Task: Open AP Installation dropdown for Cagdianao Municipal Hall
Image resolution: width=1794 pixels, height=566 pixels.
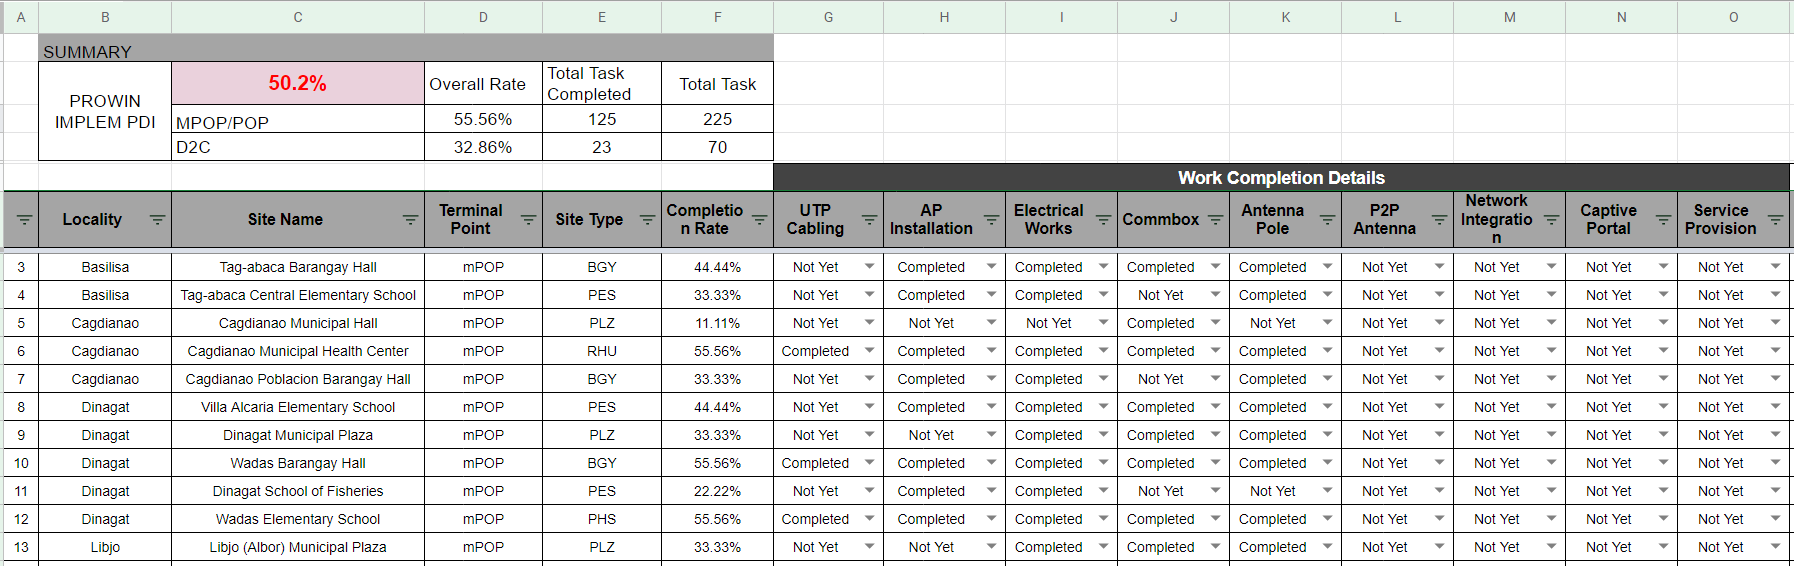Action: point(991,323)
